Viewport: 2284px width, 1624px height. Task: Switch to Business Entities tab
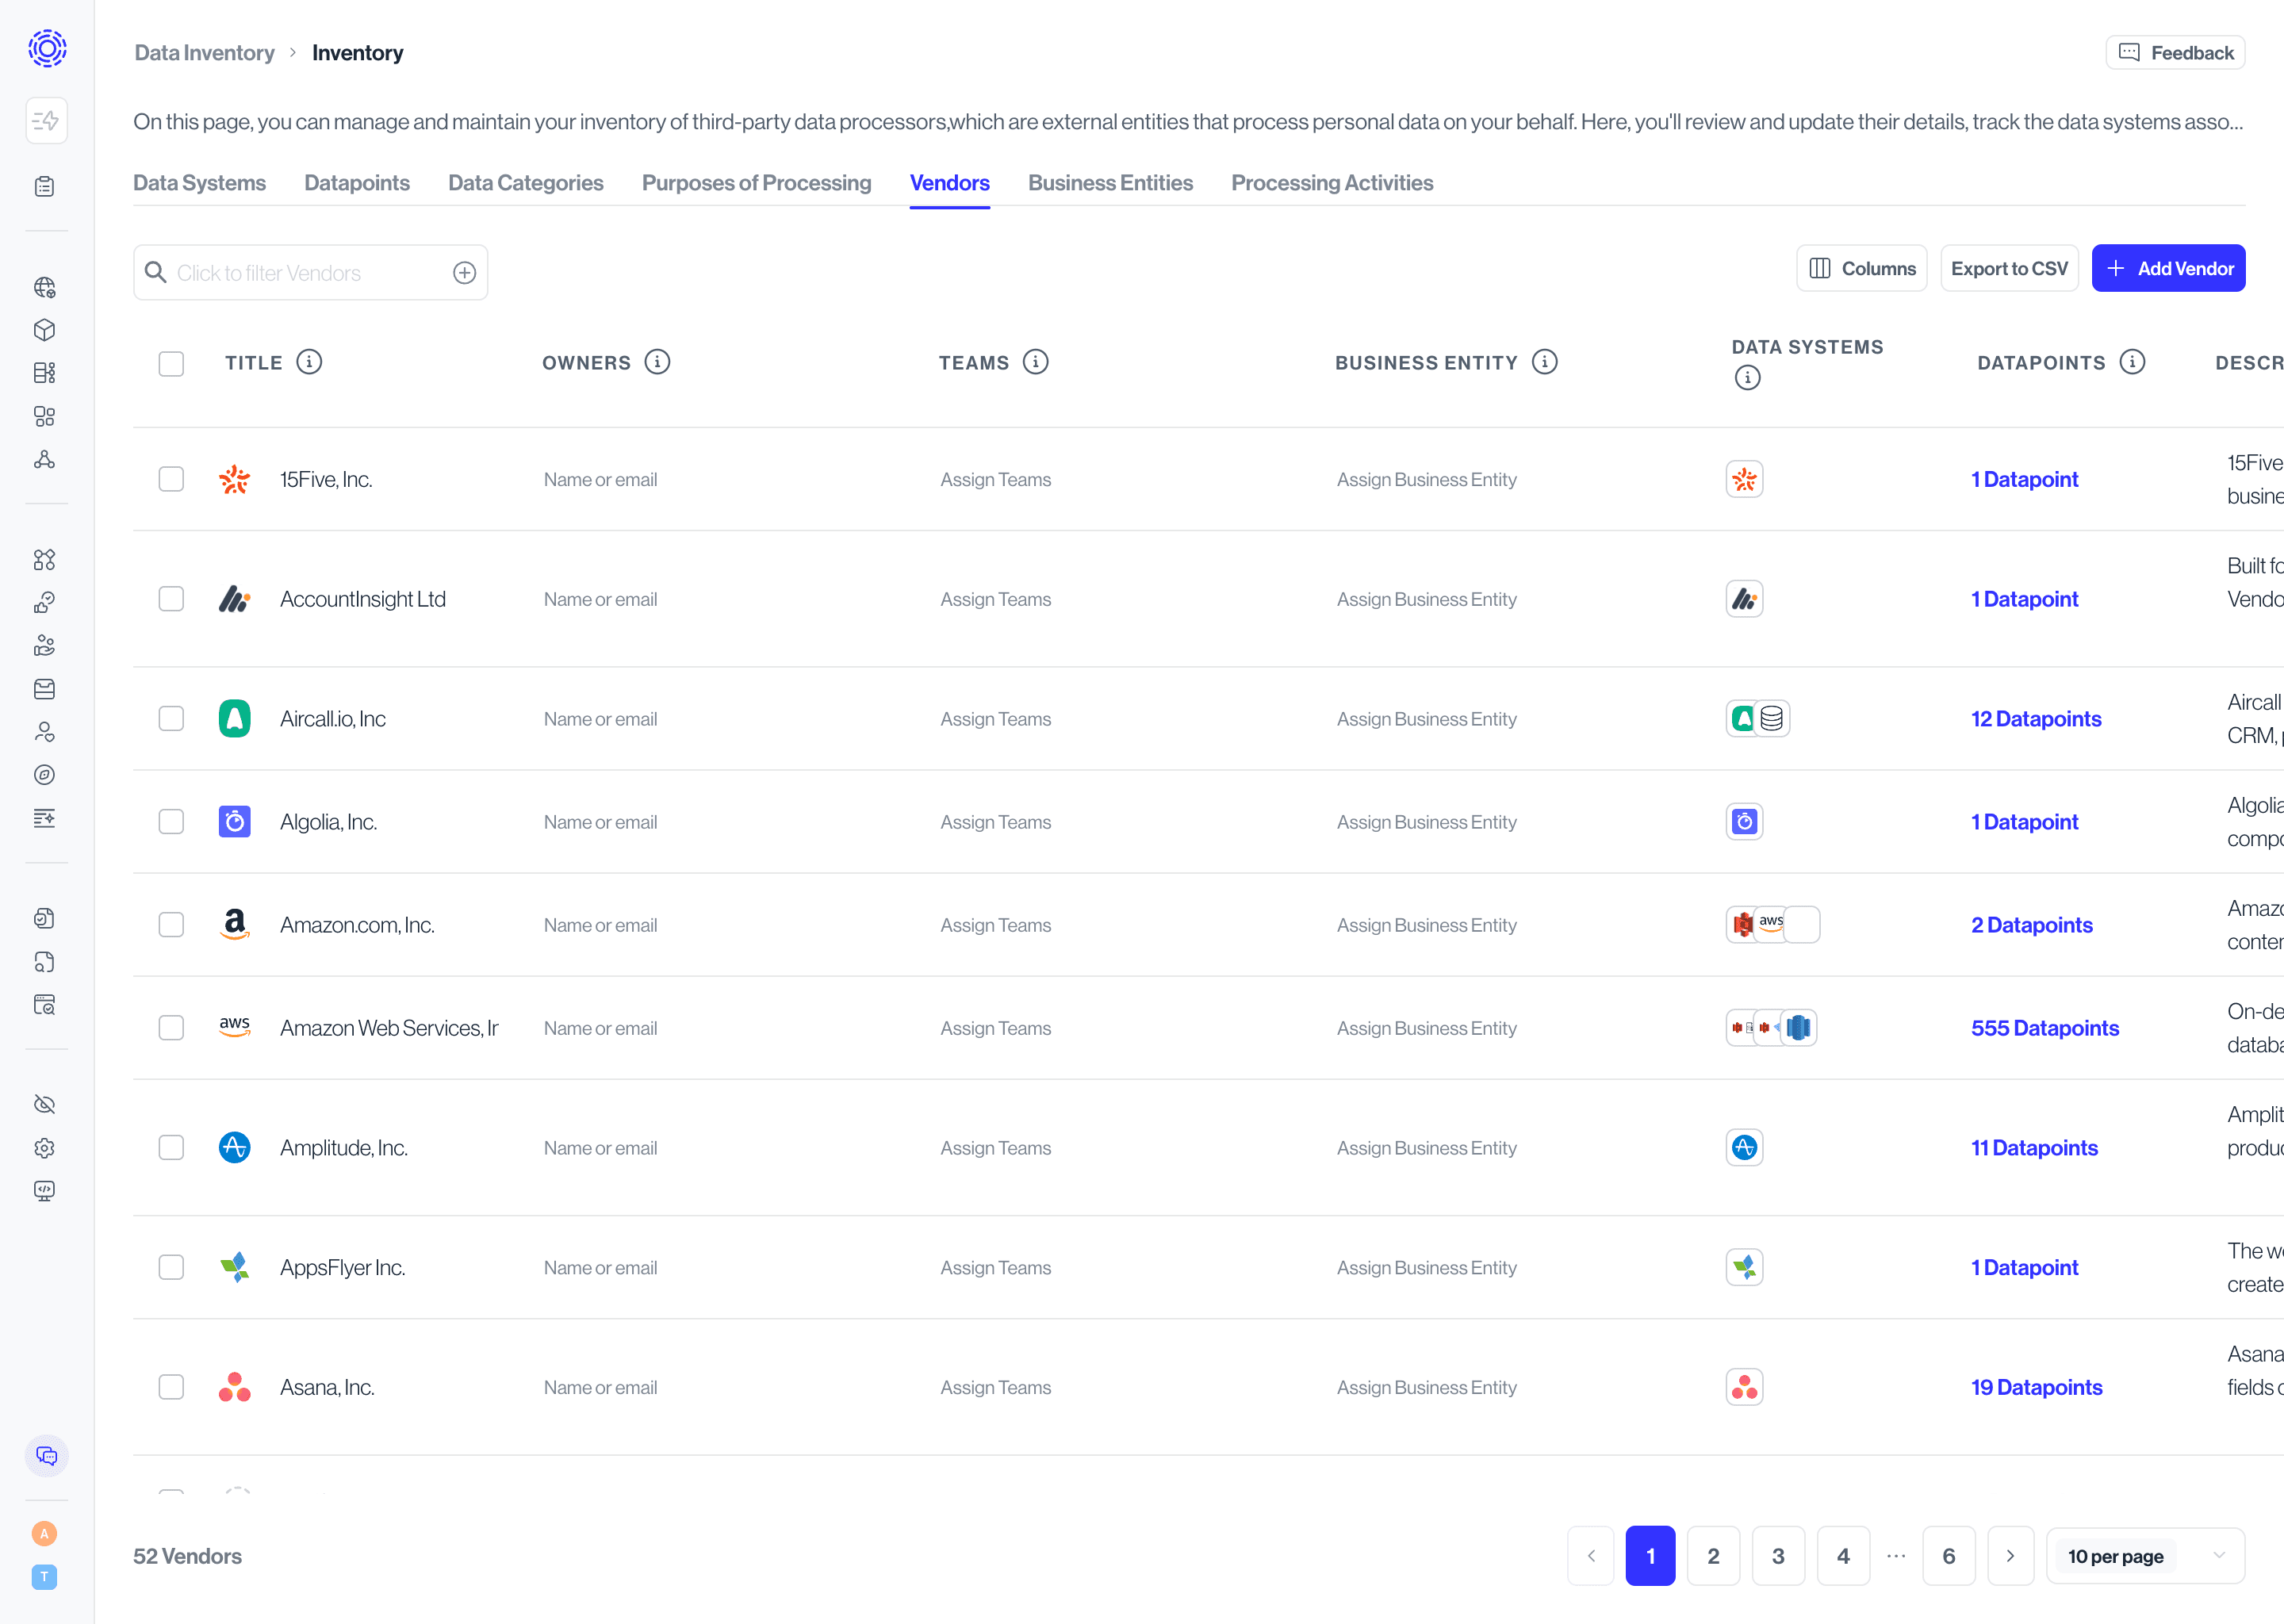pyautogui.click(x=1110, y=183)
